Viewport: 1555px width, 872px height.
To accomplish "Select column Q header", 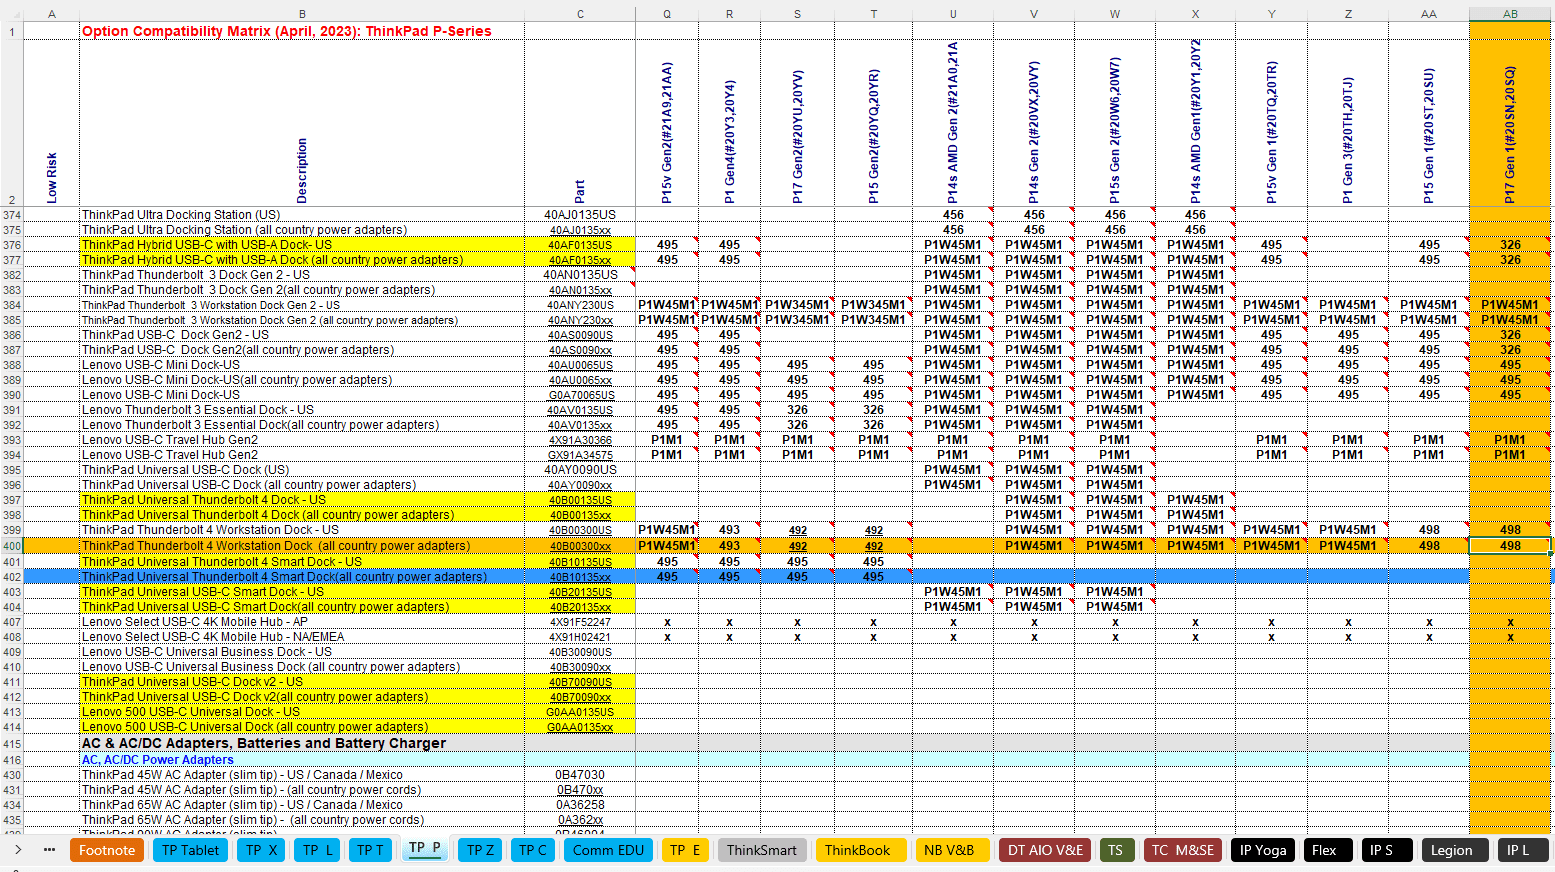I will (667, 14).
